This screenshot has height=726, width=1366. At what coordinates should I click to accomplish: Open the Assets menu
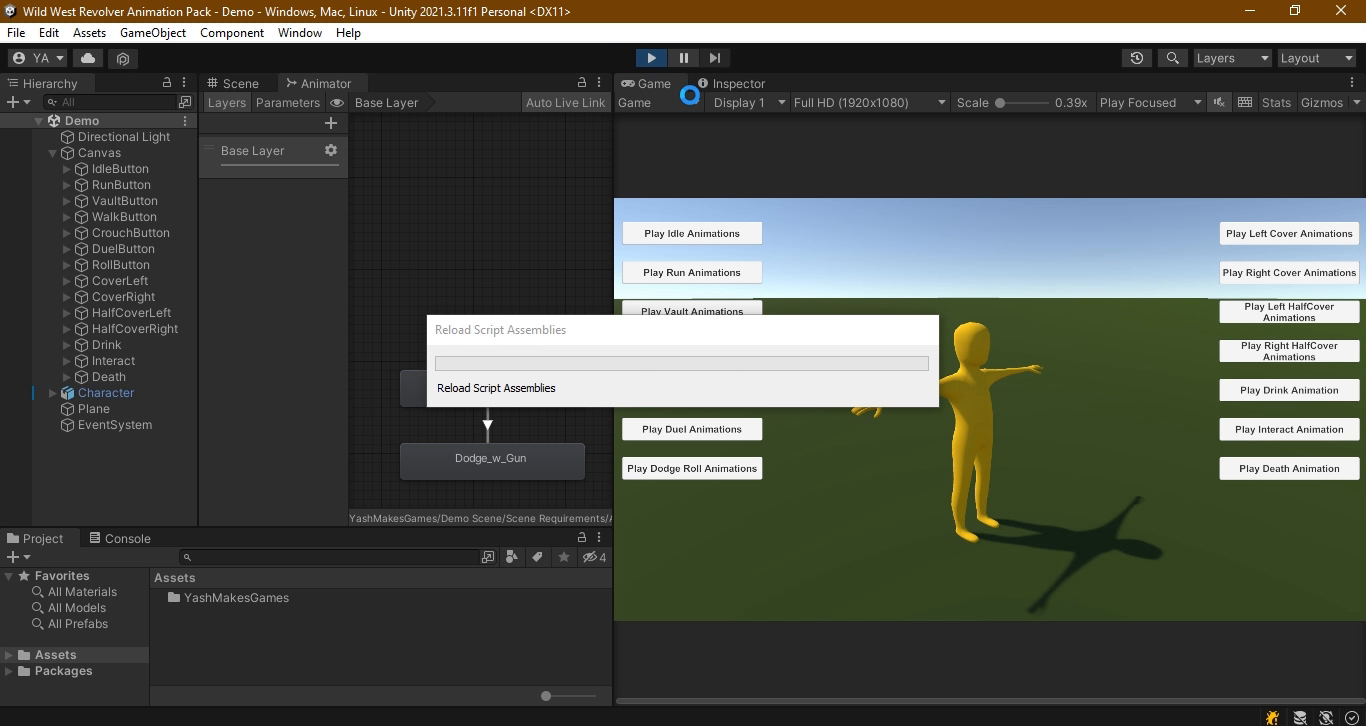[89, 32]
